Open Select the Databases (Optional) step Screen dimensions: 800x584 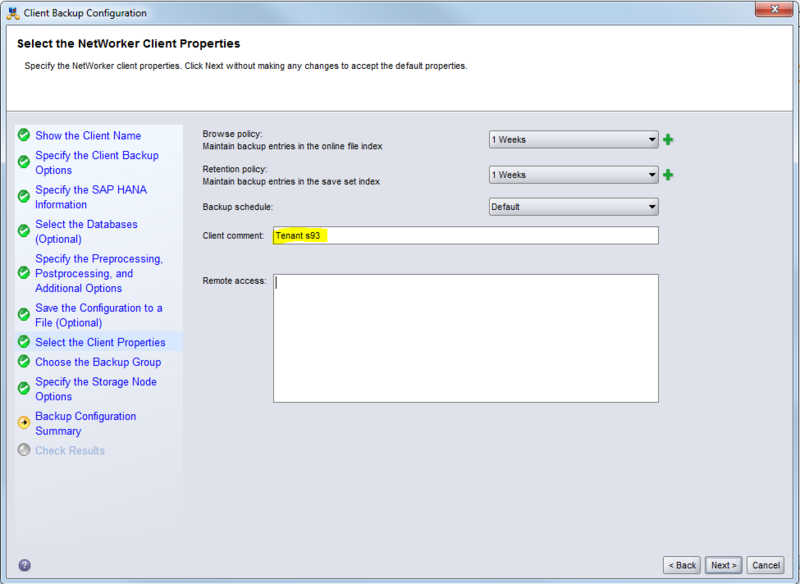click(x=86, y=232)
